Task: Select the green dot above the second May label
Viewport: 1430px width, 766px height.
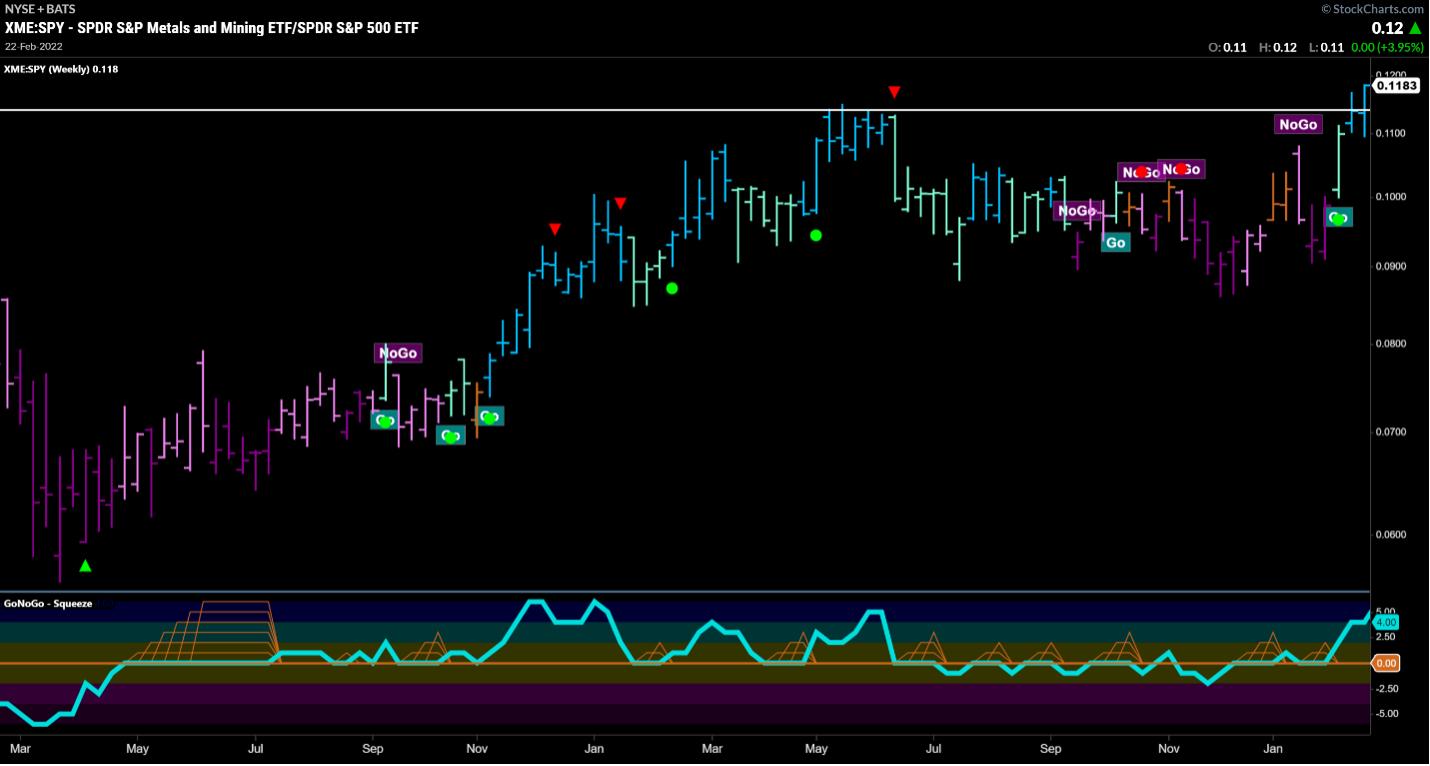Action: point(816,235)
